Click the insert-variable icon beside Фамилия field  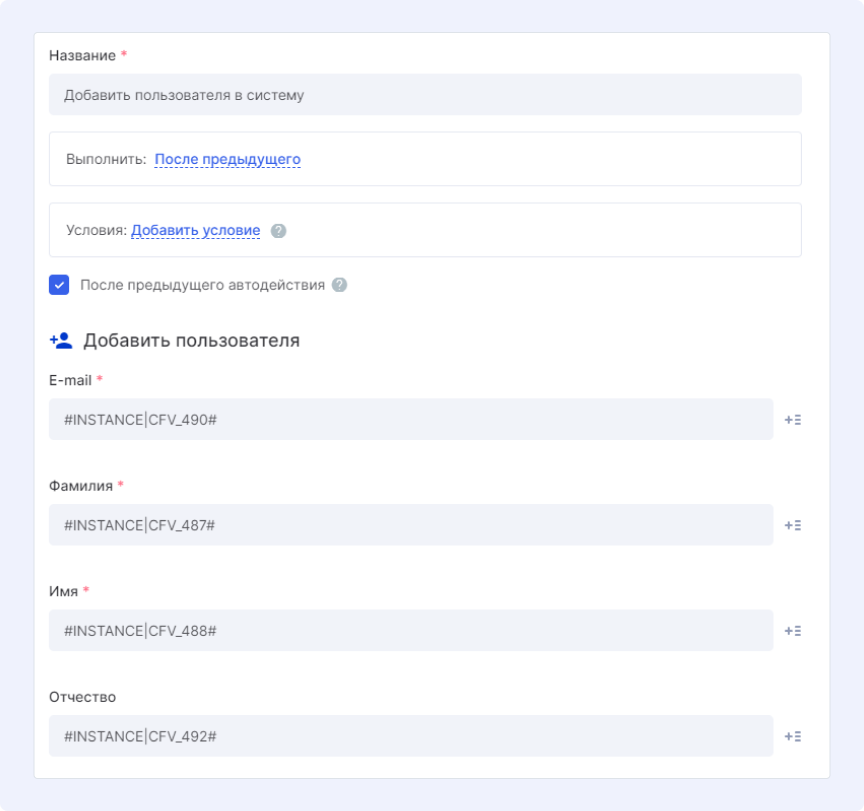pyautogui.click(x=793, y=525)
